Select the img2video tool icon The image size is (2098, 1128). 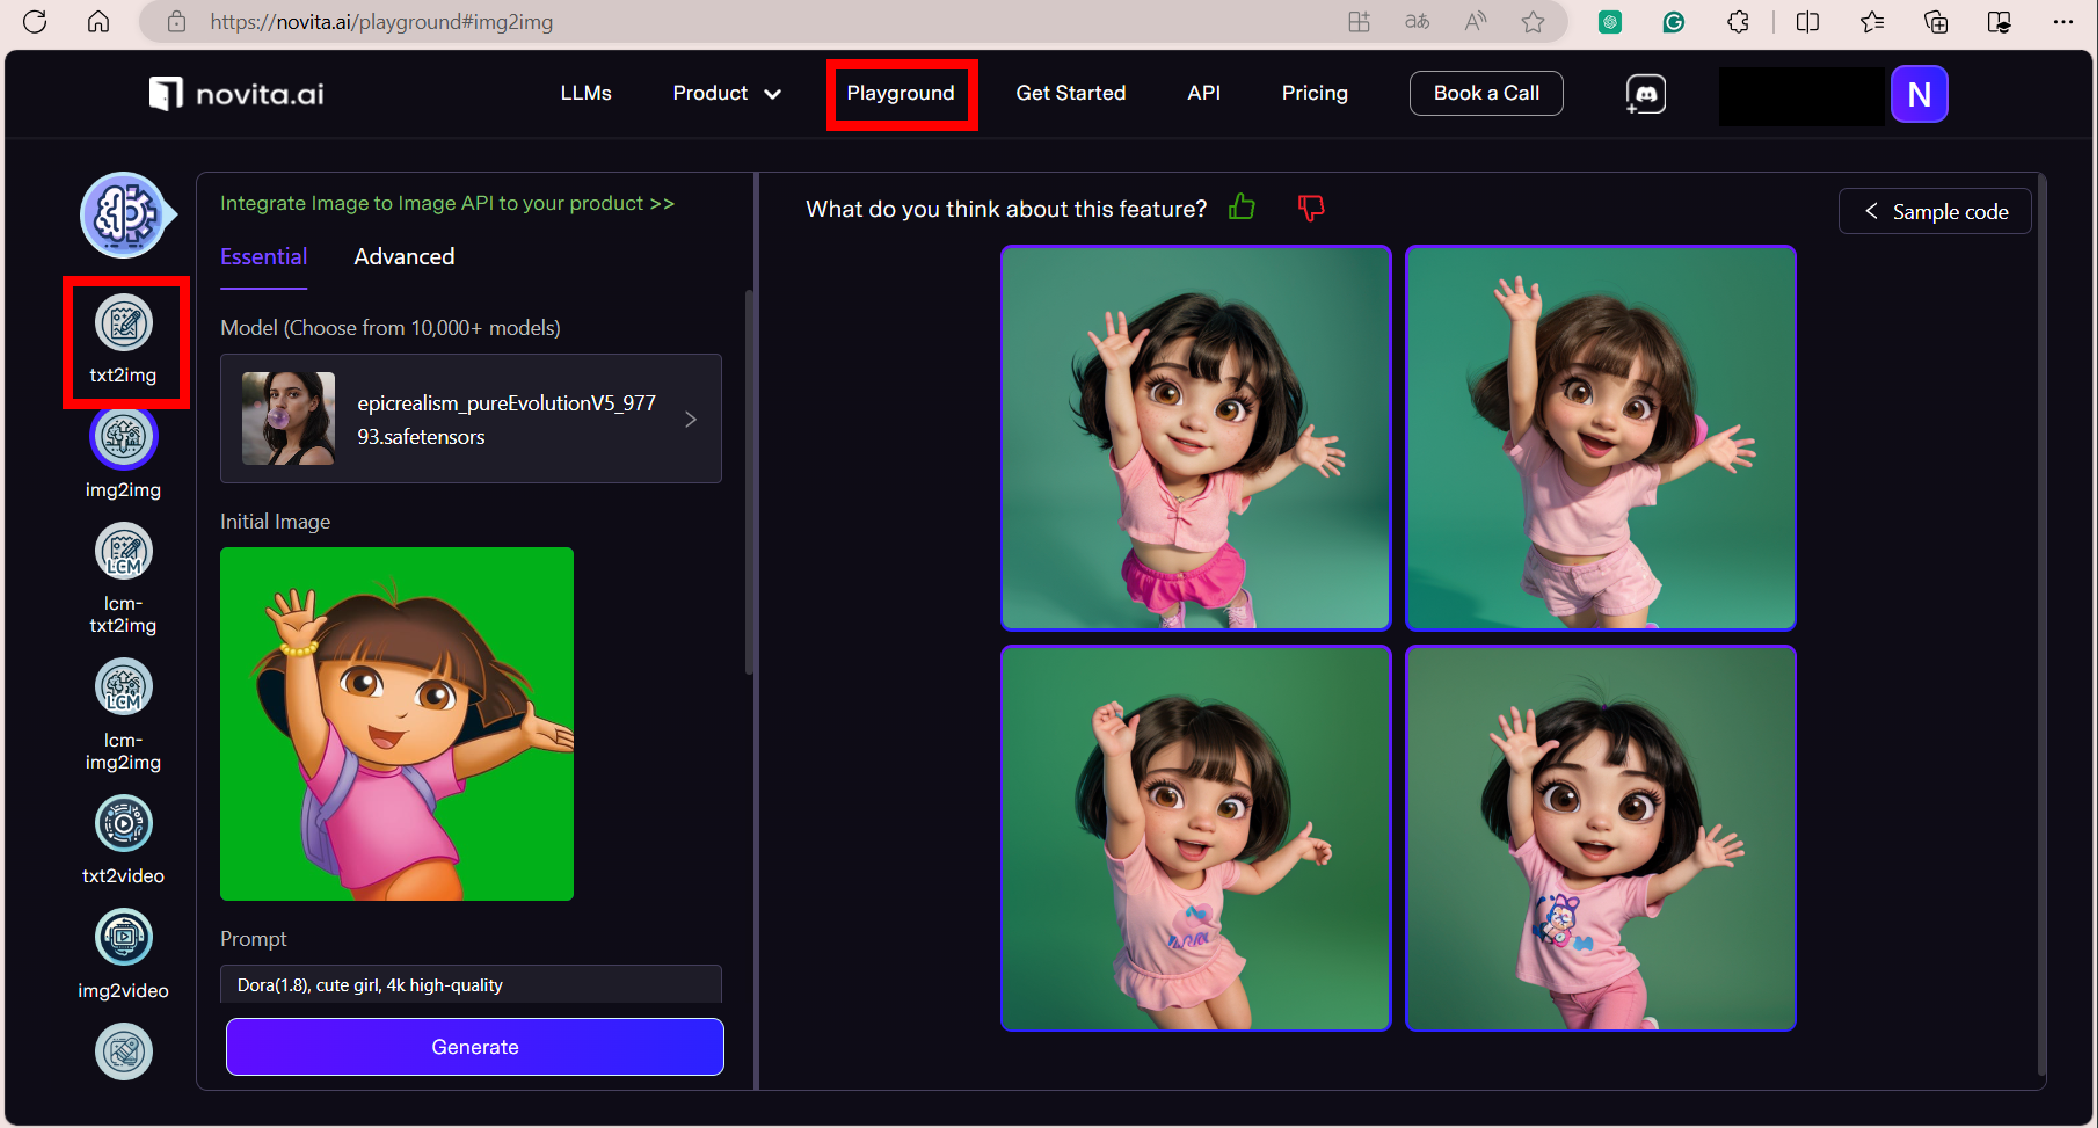[124, 938]
